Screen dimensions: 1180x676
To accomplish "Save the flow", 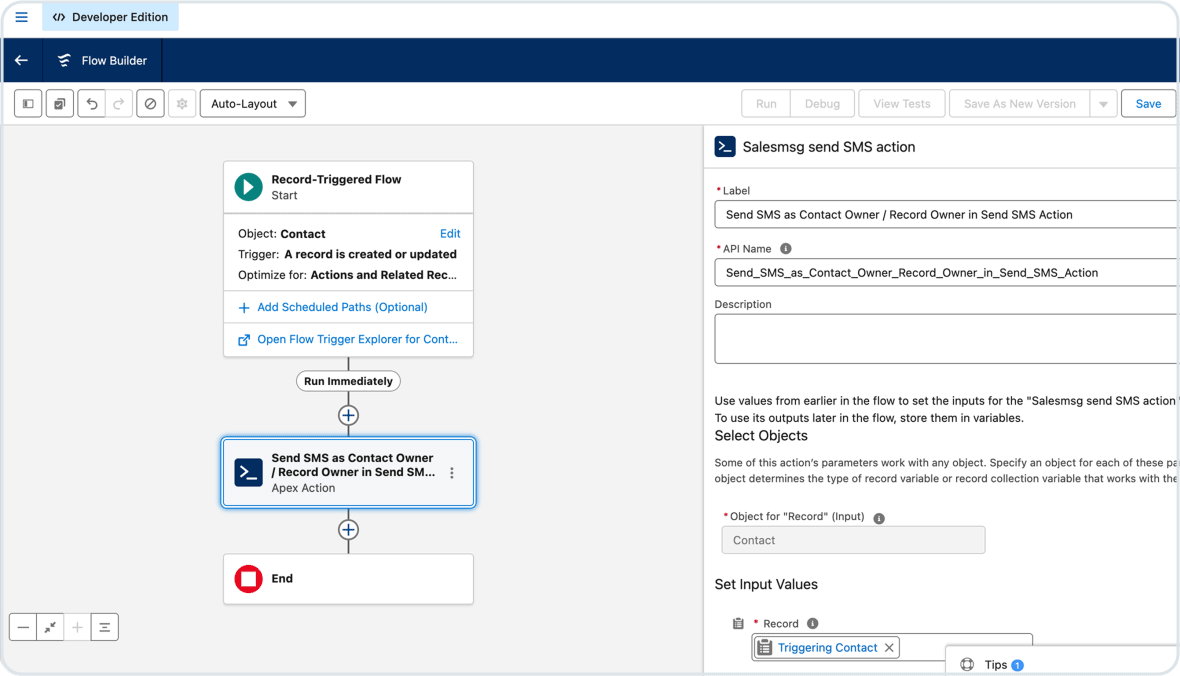I will coord(1148,104).
